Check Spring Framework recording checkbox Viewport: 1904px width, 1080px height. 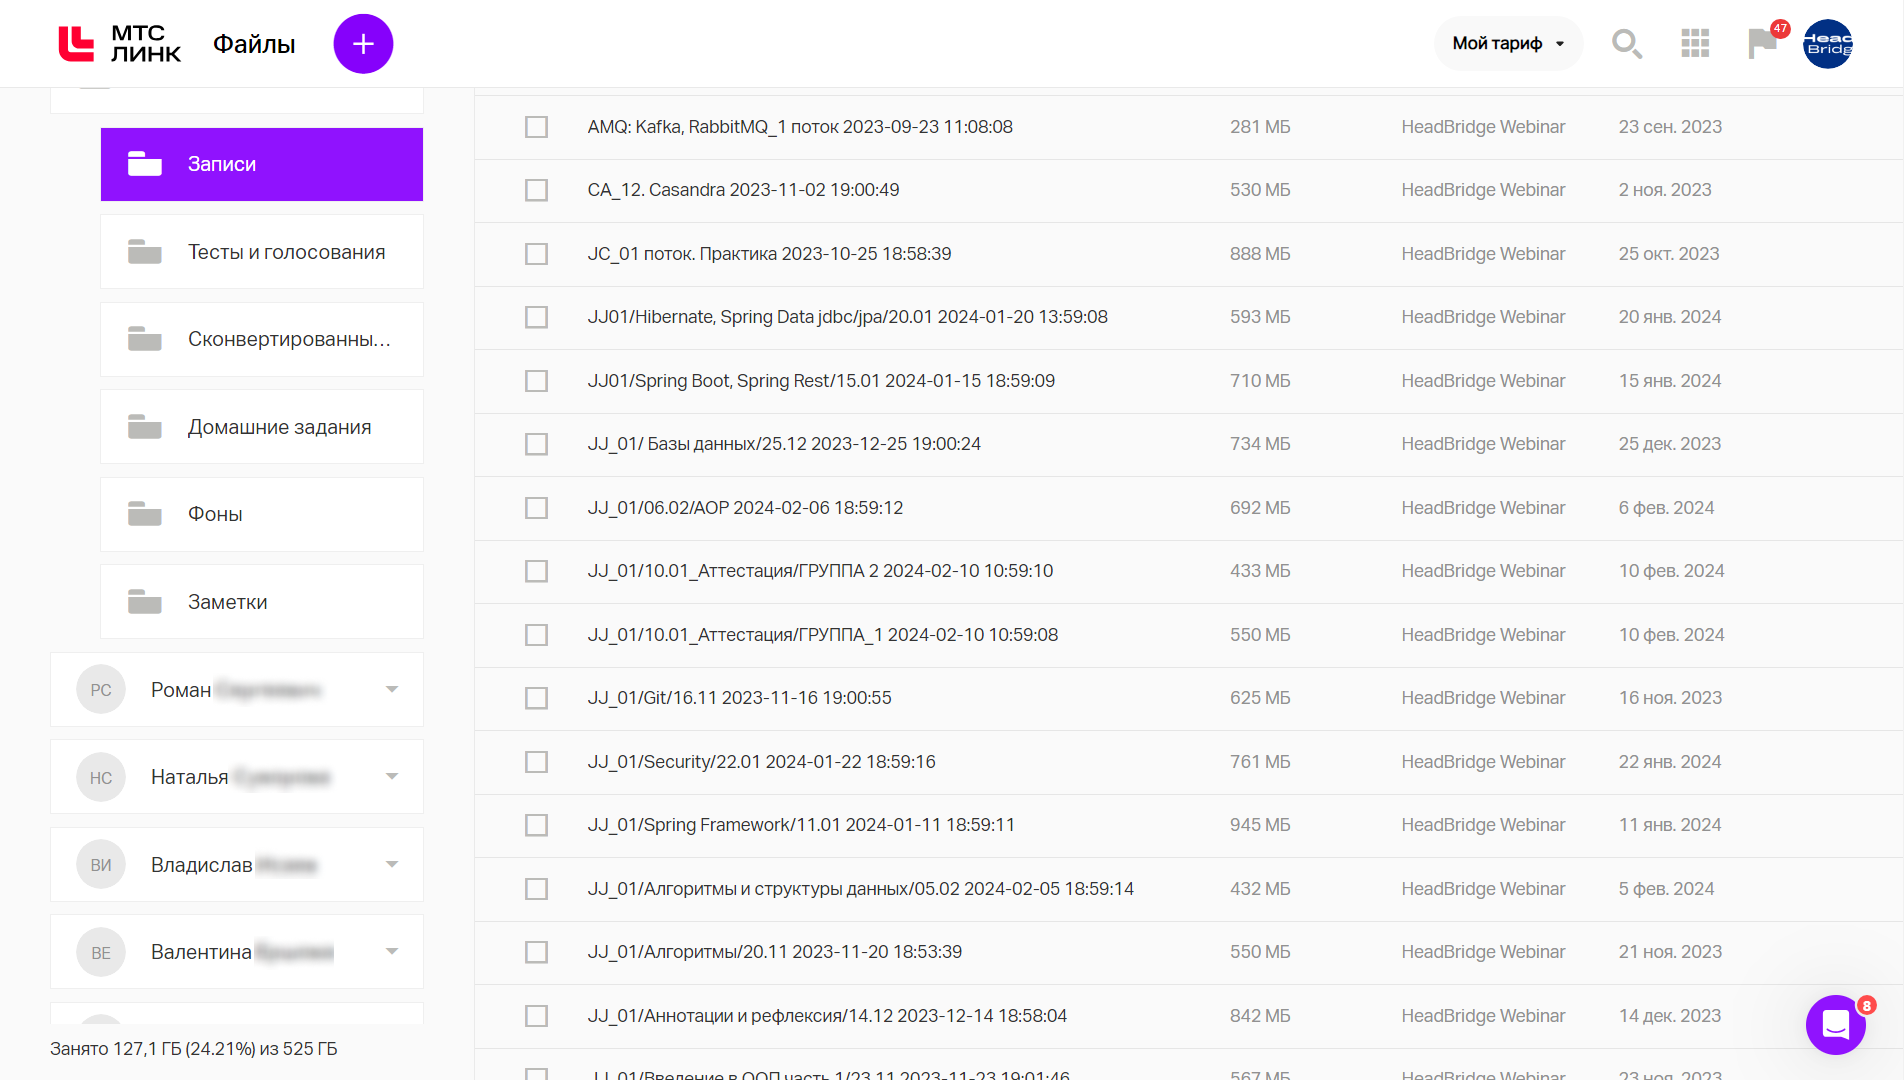tap(537, 825)
